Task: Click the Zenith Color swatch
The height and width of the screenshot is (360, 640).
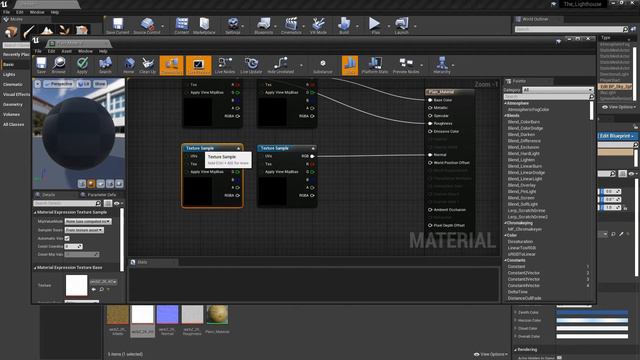Action: 592,312
